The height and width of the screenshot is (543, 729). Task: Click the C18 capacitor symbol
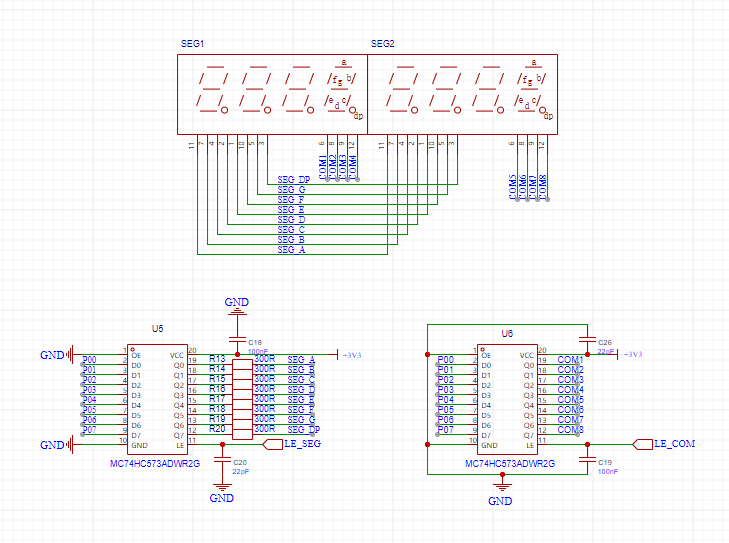pyautogui.click(x=237, y=339)
